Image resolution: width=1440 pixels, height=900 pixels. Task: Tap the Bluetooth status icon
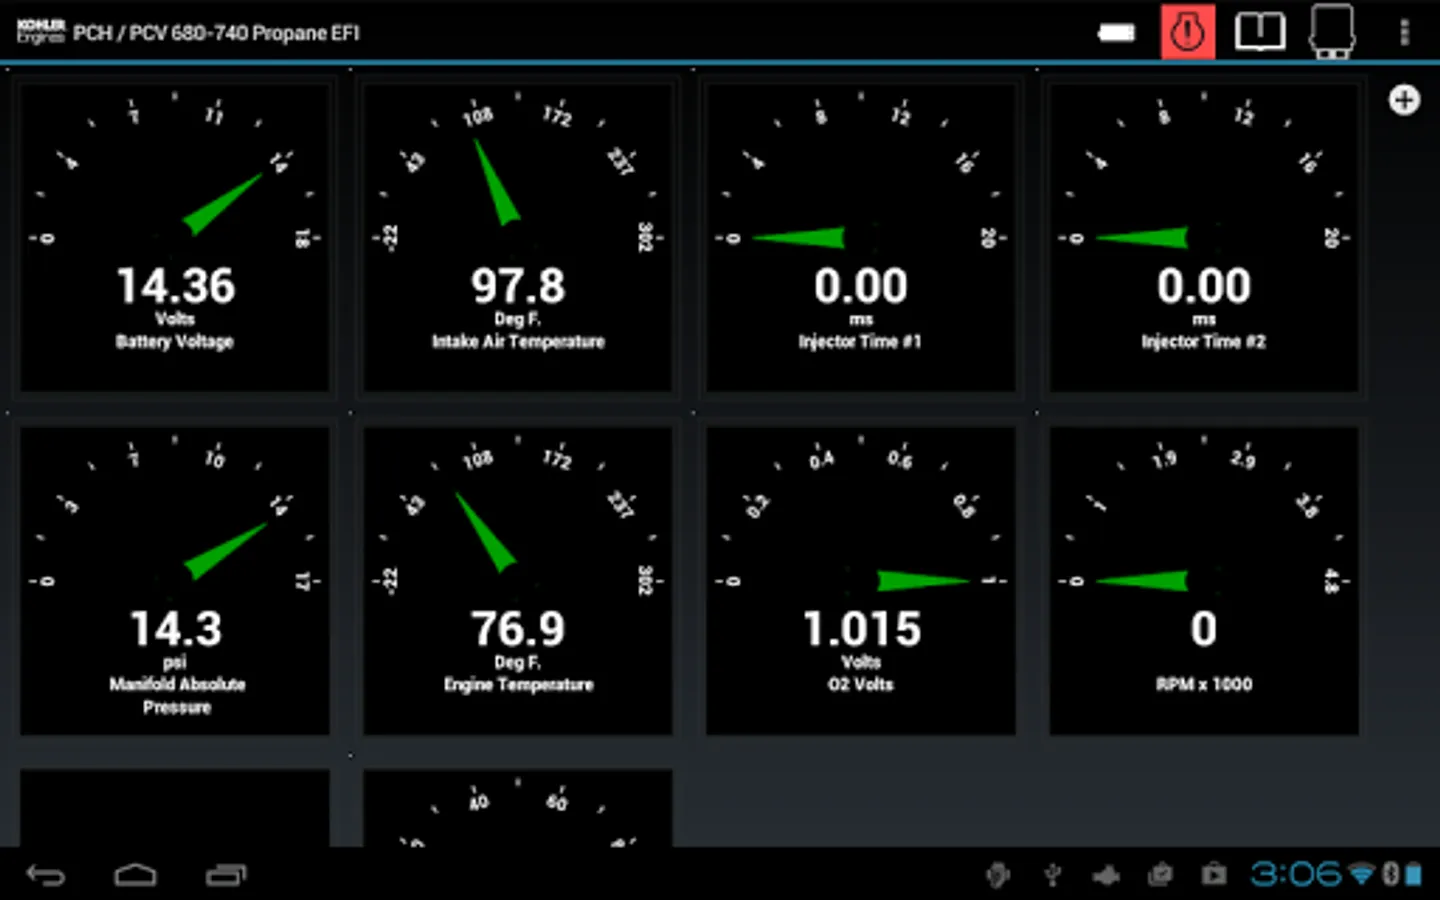(x=1390, y=874)
